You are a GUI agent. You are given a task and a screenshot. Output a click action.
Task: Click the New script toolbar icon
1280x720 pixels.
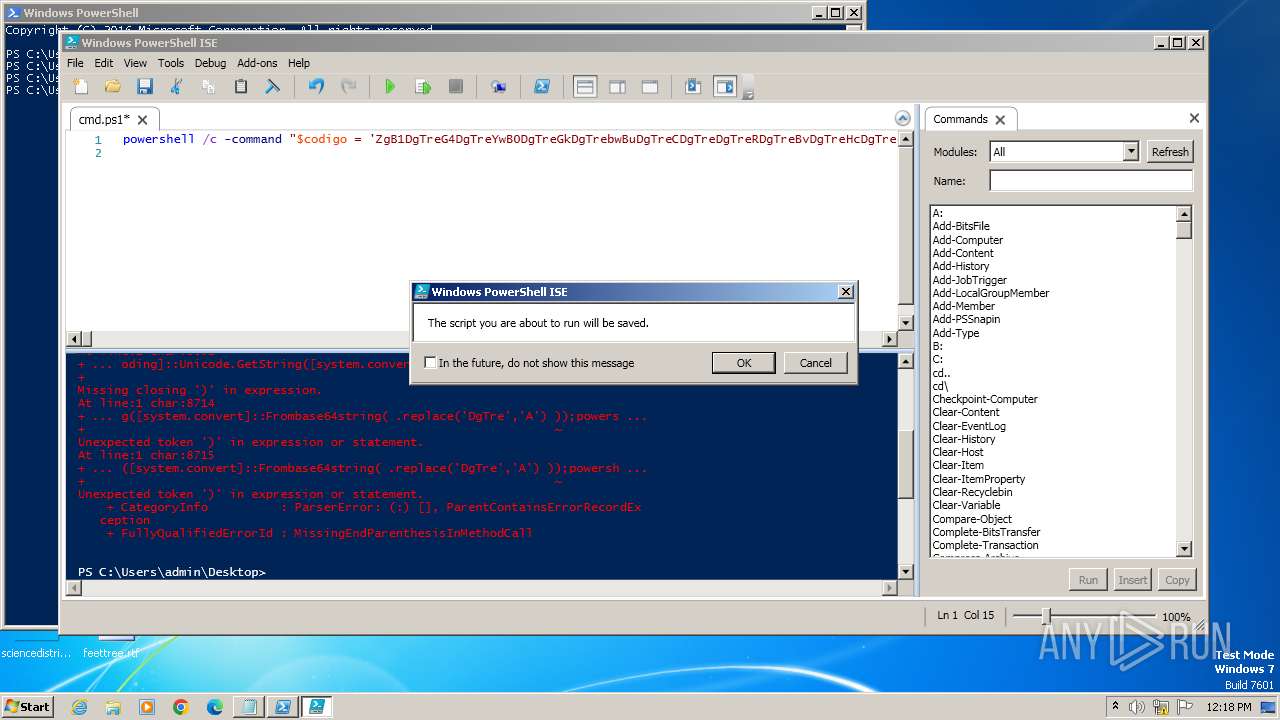click(81, 87)
